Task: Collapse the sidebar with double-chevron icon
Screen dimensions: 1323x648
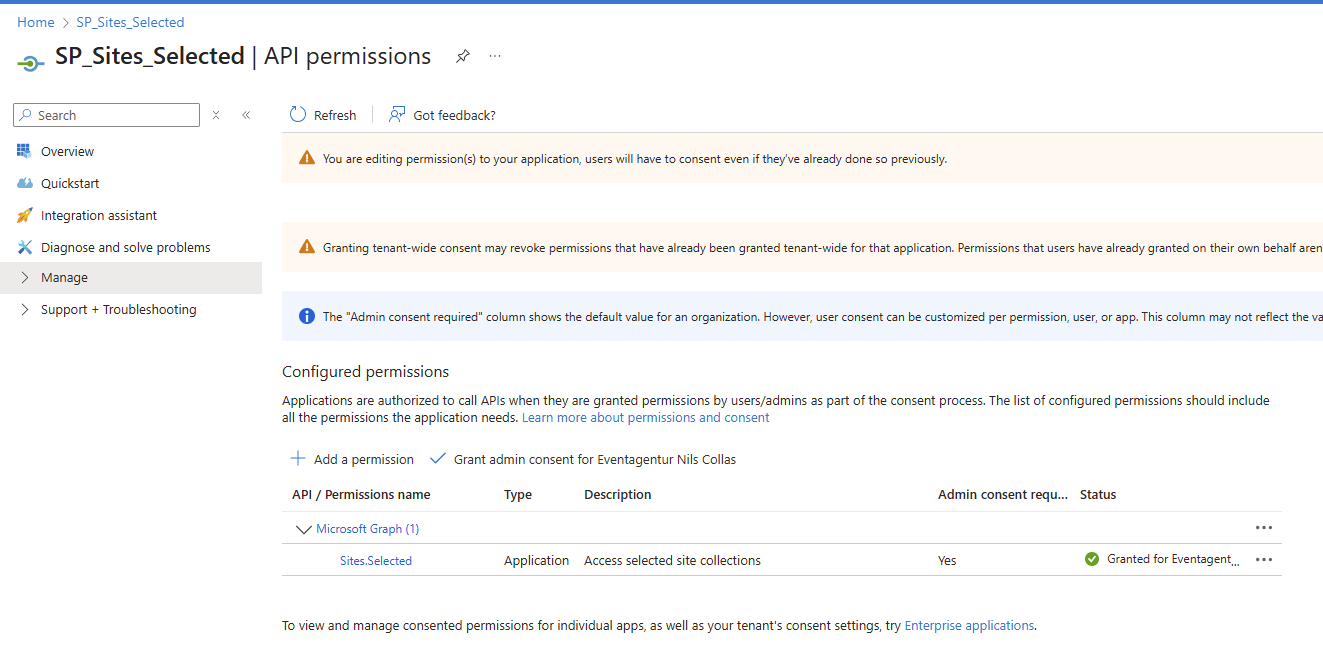Action: [x=246, y=115]
